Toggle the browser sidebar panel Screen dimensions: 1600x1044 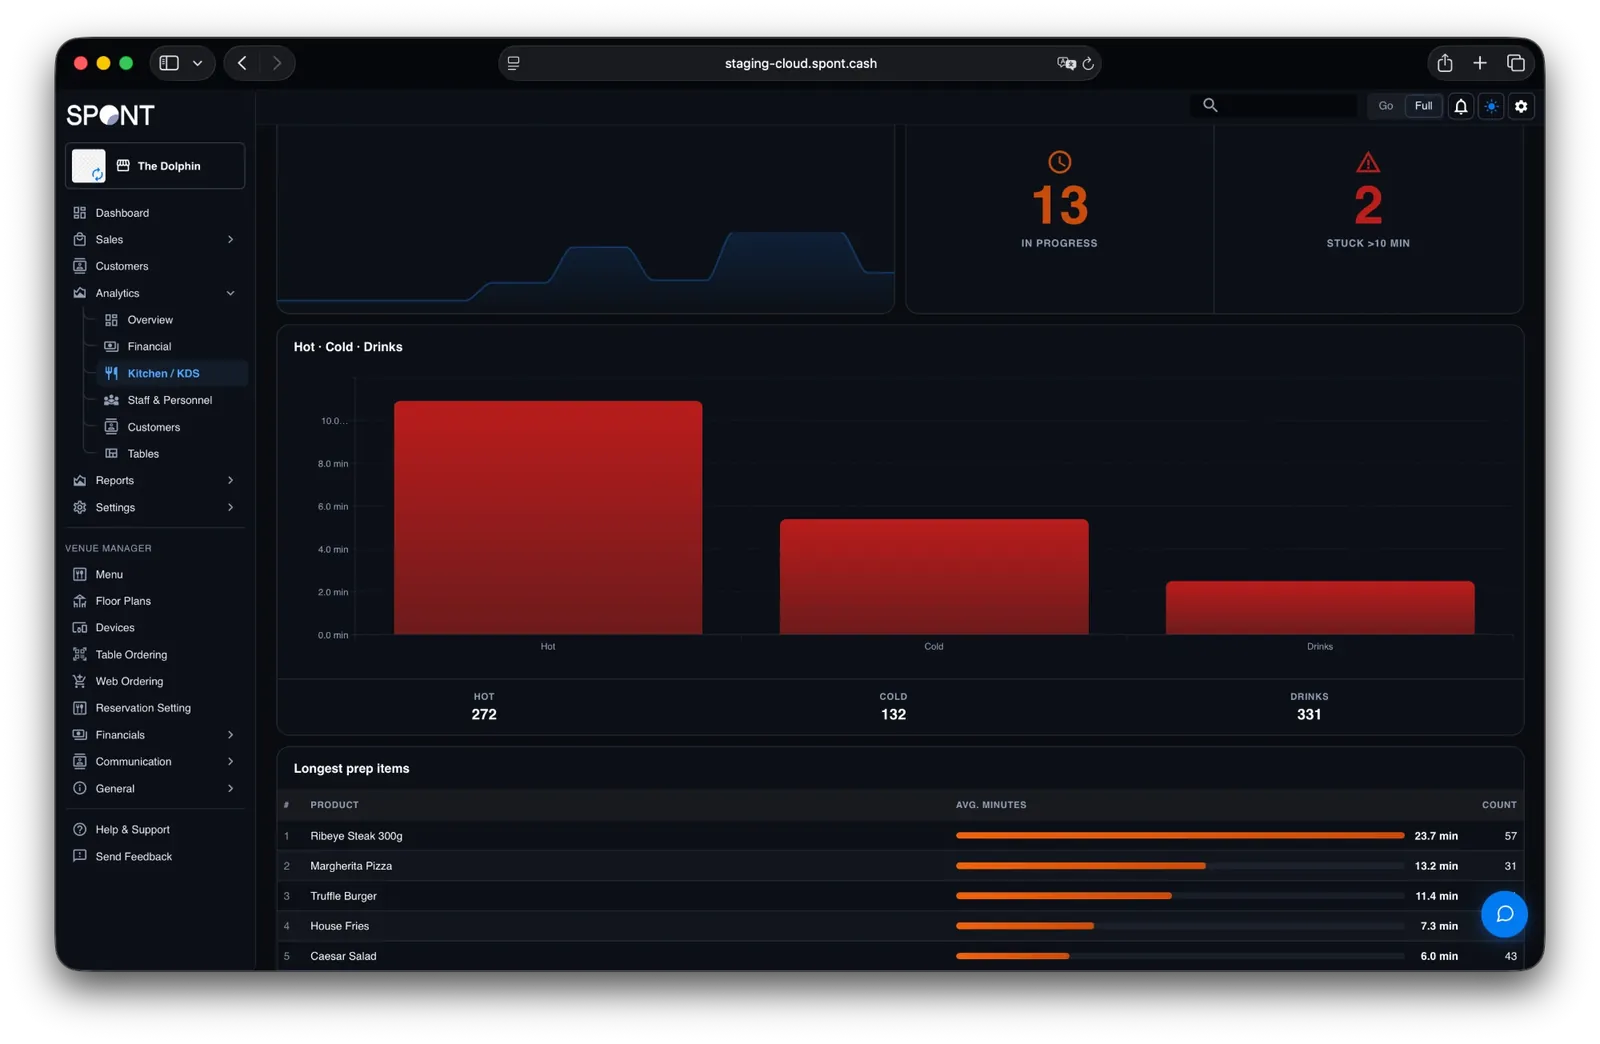pos(170,63)
